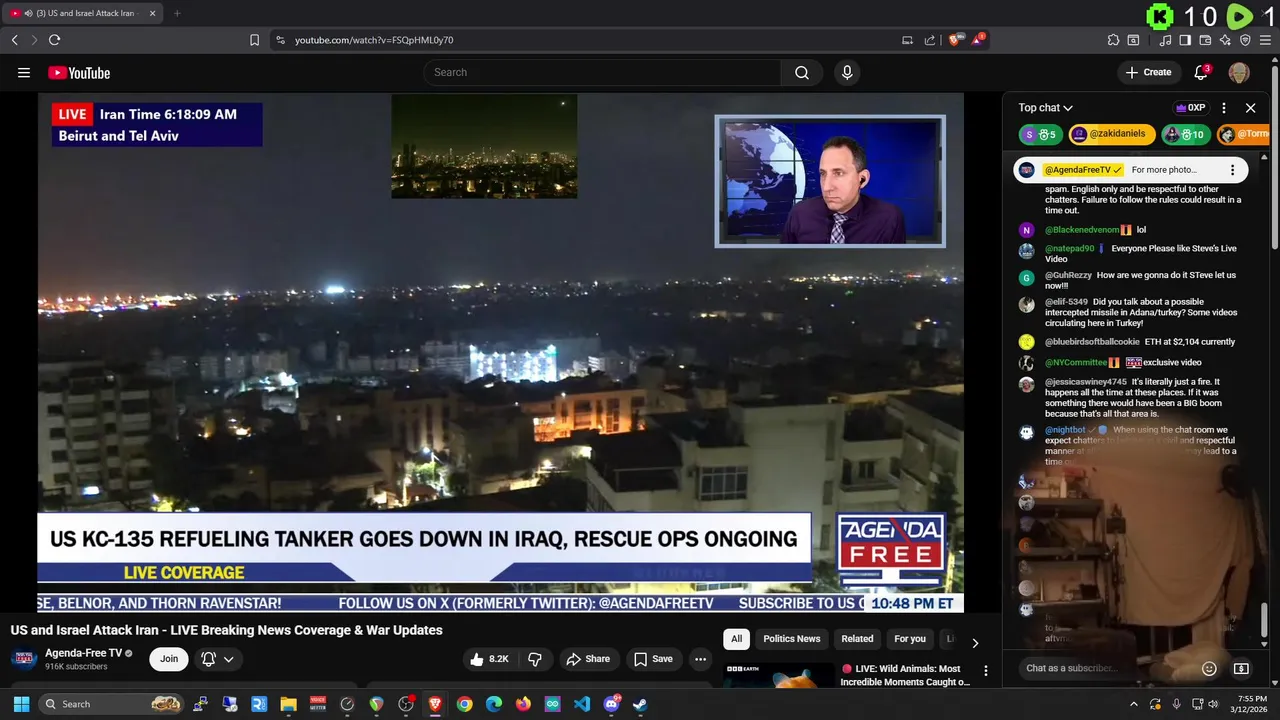Click the Chat as a subscriber field
This screenshot has width=1280, height=720.
coord(1107,668)
